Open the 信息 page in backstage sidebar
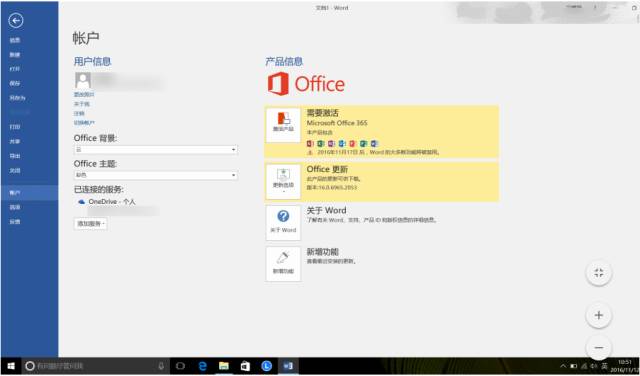Viewport: 640px width, 376px height. point(15,40)
